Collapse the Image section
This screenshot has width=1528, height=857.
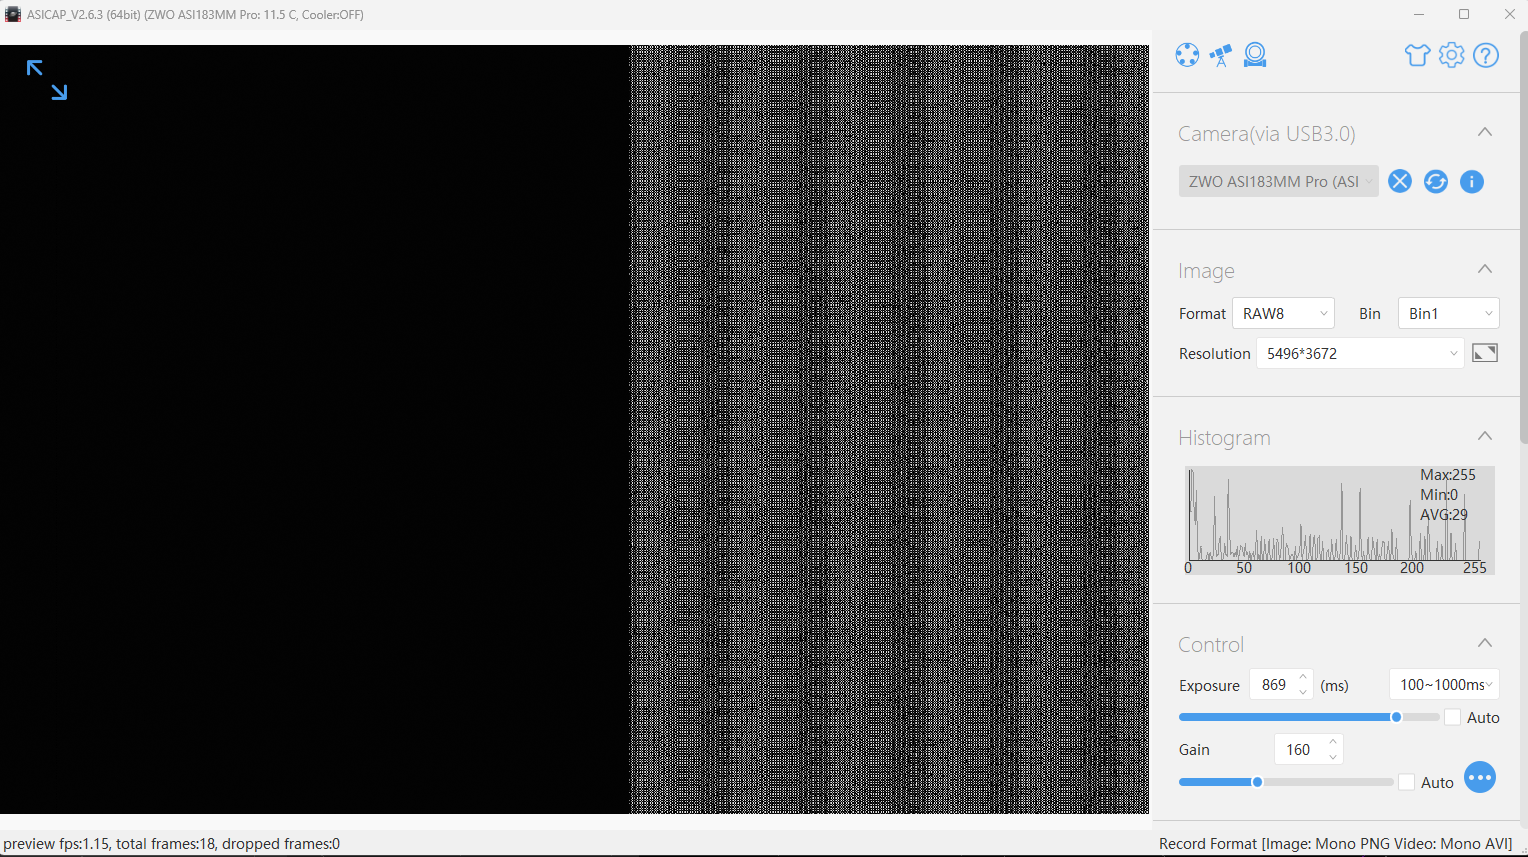tap(1485, 269)
